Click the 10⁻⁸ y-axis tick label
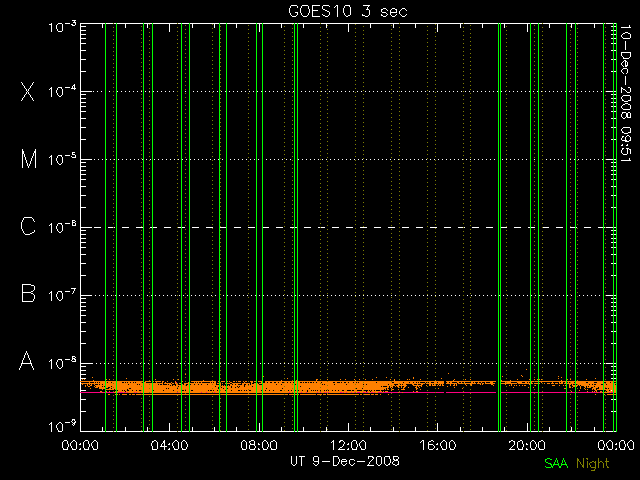The image size is (640, 480). tap(62, 363)
